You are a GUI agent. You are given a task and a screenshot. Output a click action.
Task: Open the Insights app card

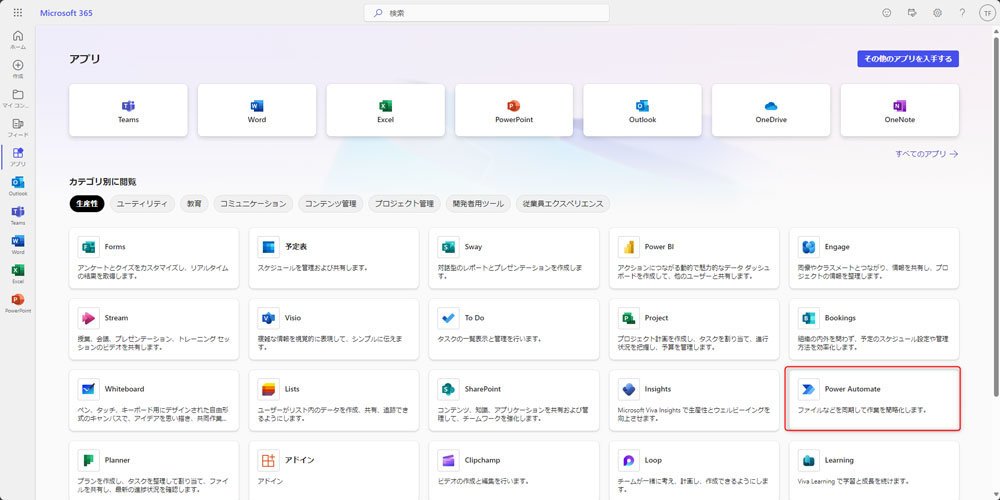click(694, 401)
